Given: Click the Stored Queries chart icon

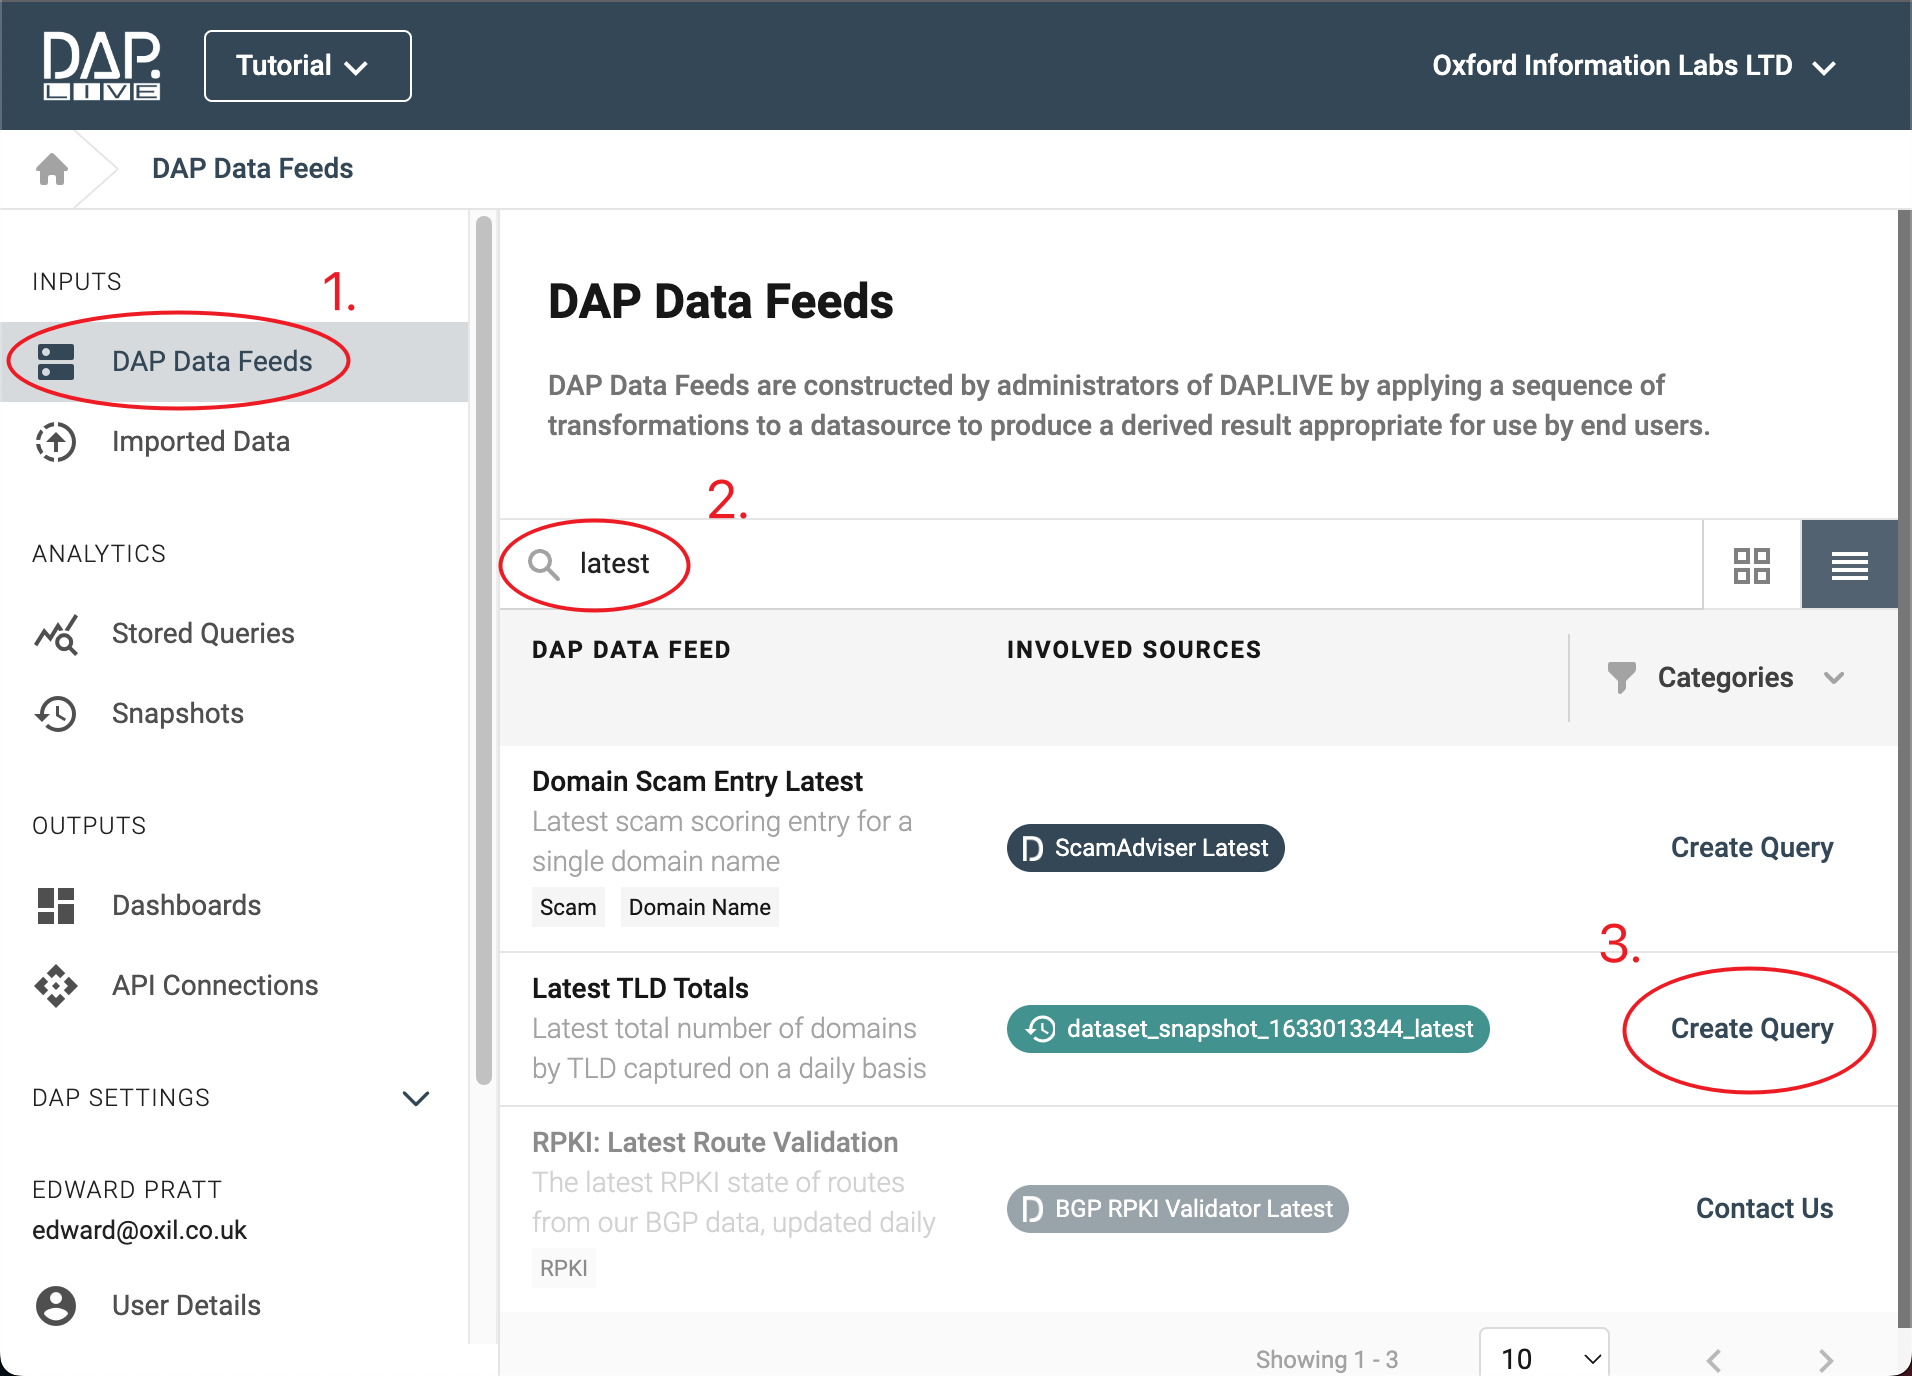Looking at the screenshot, I should tap(56, 634).
